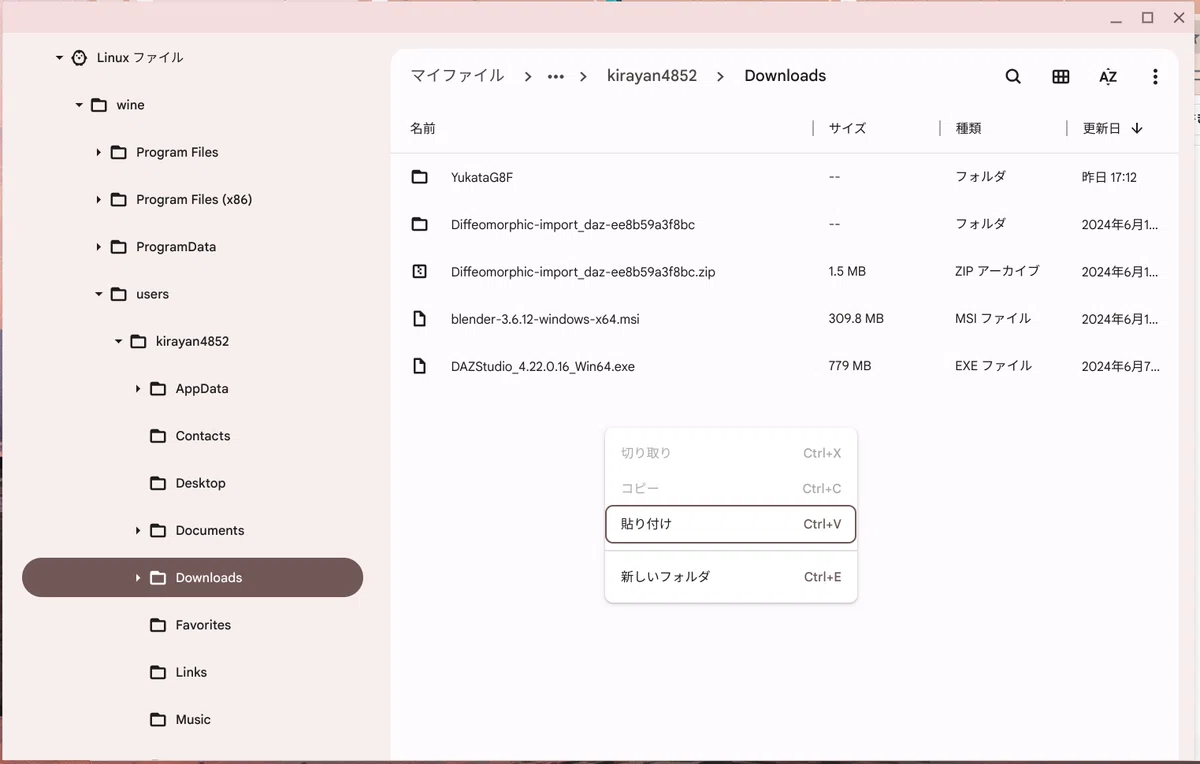Open the AZ sort options
1200x764 pixels.
pos(1108,76)
